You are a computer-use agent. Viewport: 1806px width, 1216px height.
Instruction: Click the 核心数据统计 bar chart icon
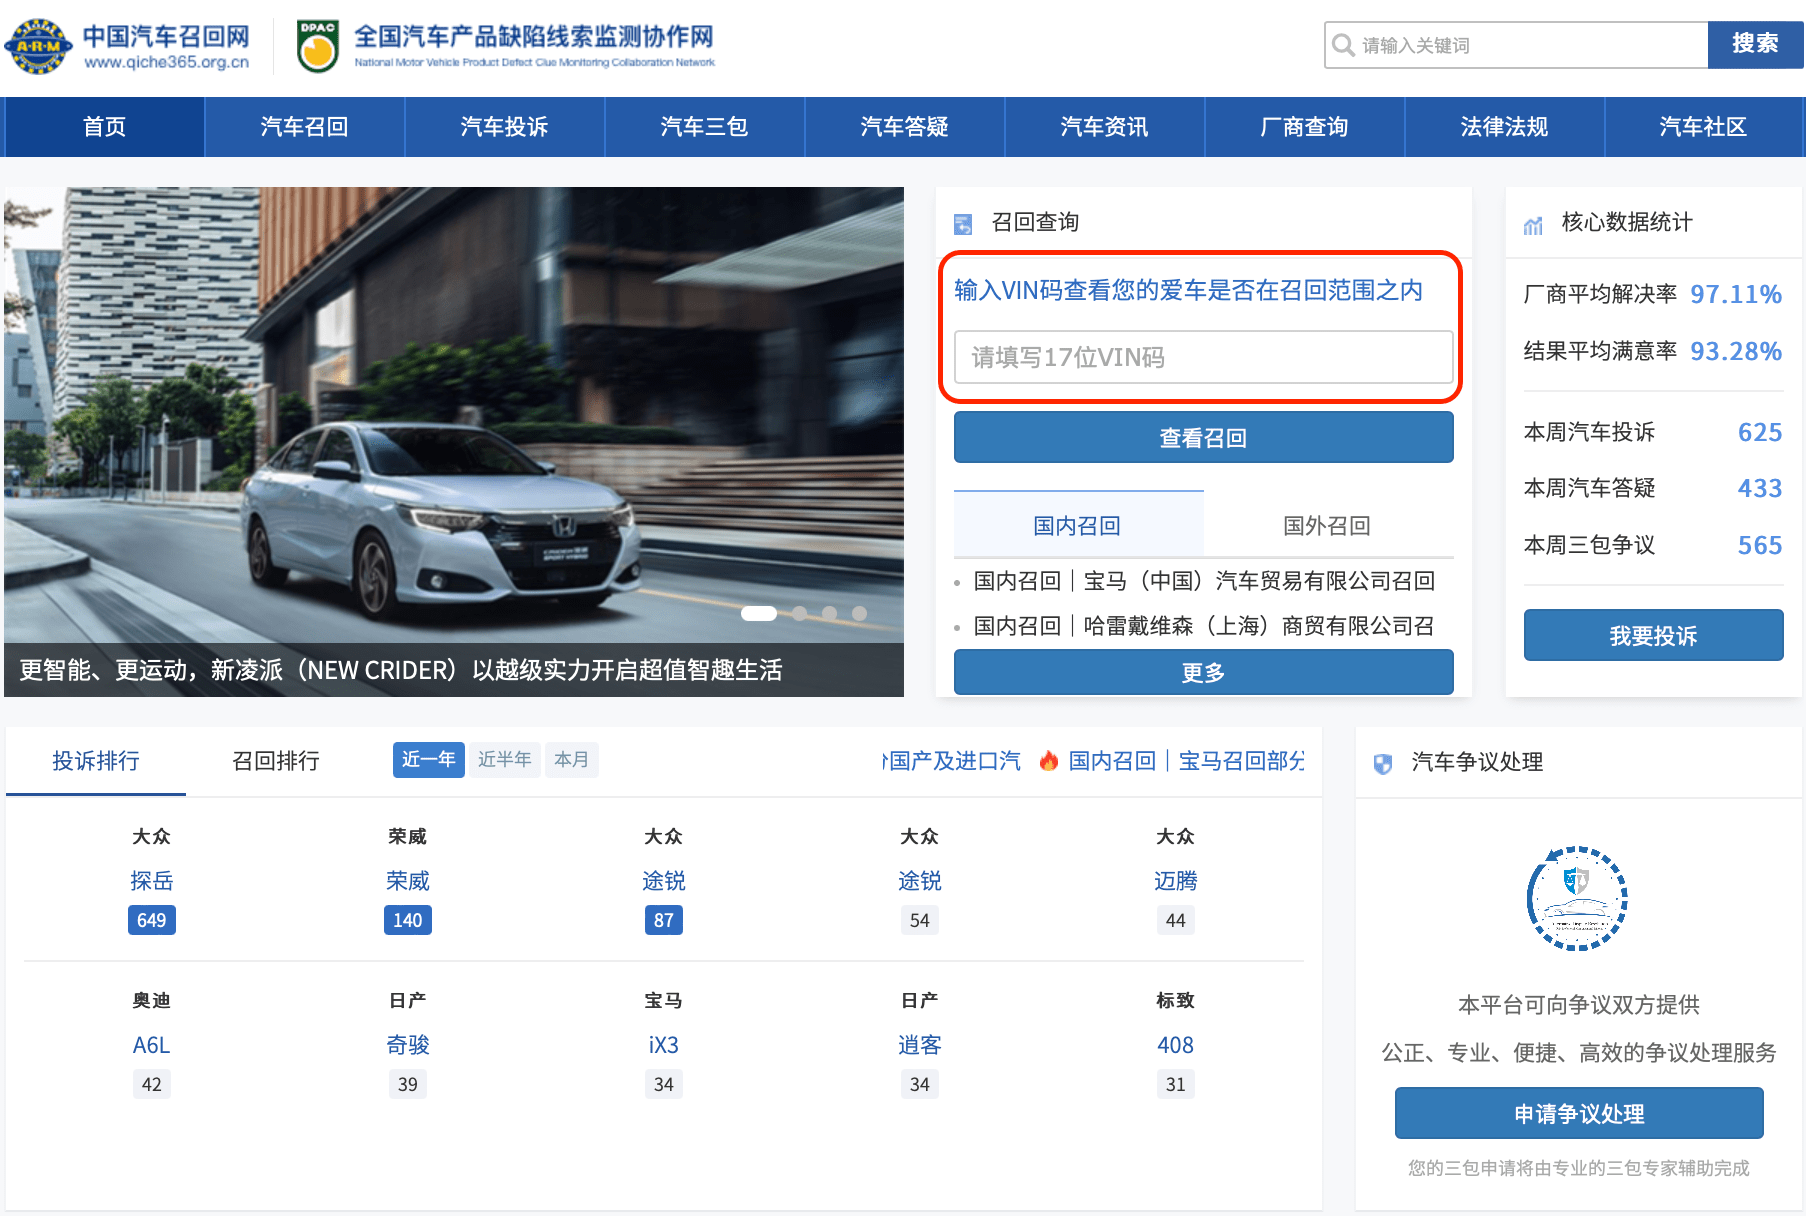pos(1533,224)
